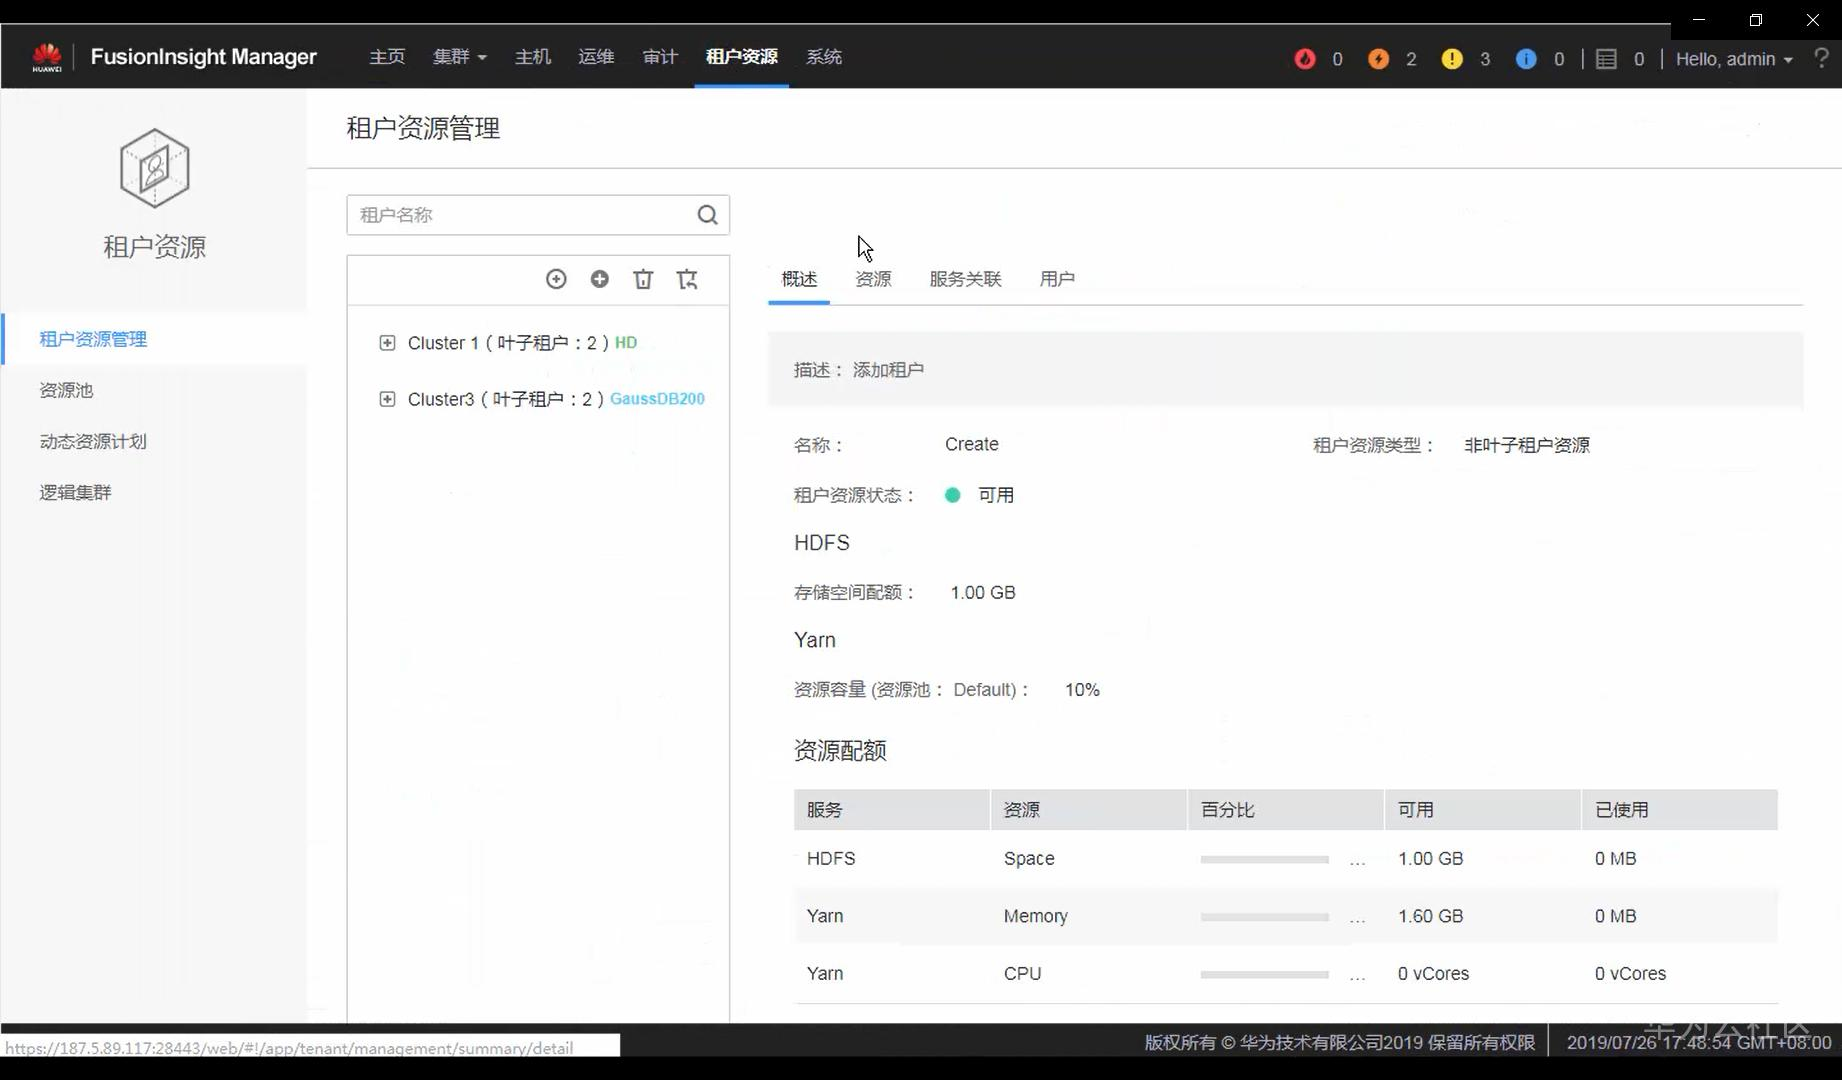Expand the Cluster 1 tree node
Viewport: 1842px width, 1080px height.
[387, 343]
